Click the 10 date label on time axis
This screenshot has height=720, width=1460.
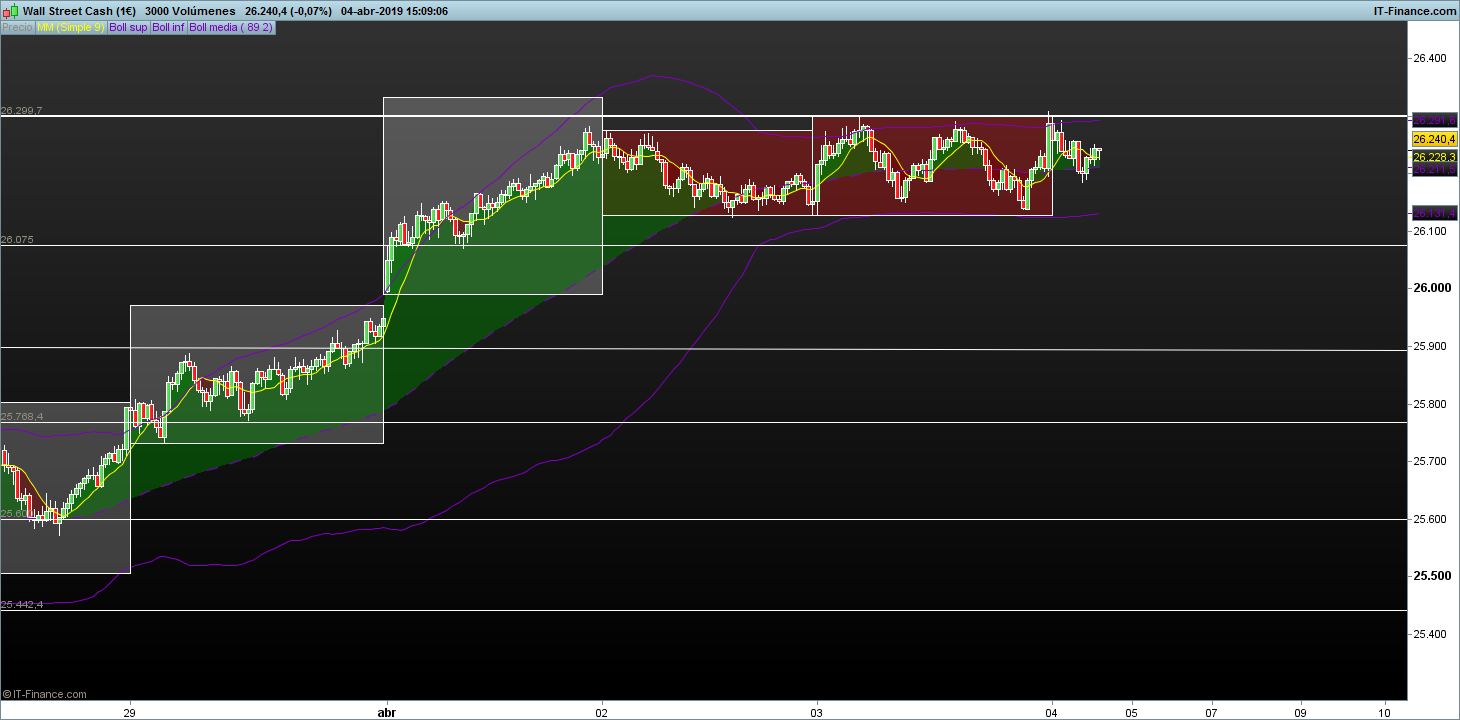1384,714
